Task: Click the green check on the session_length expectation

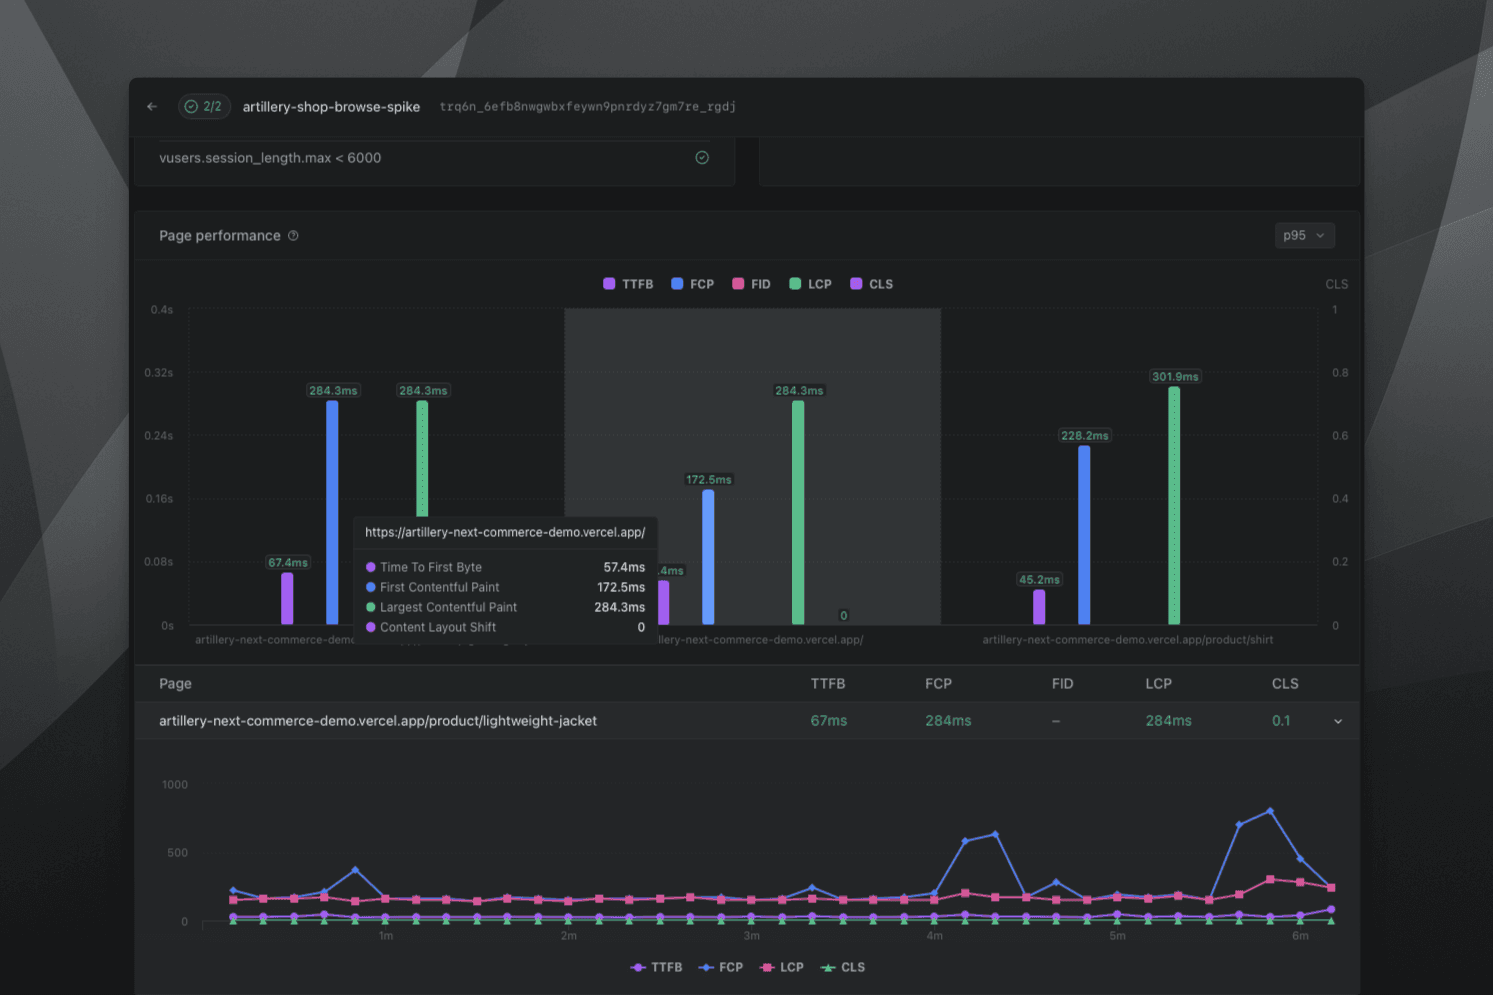Action: point(701,157)
